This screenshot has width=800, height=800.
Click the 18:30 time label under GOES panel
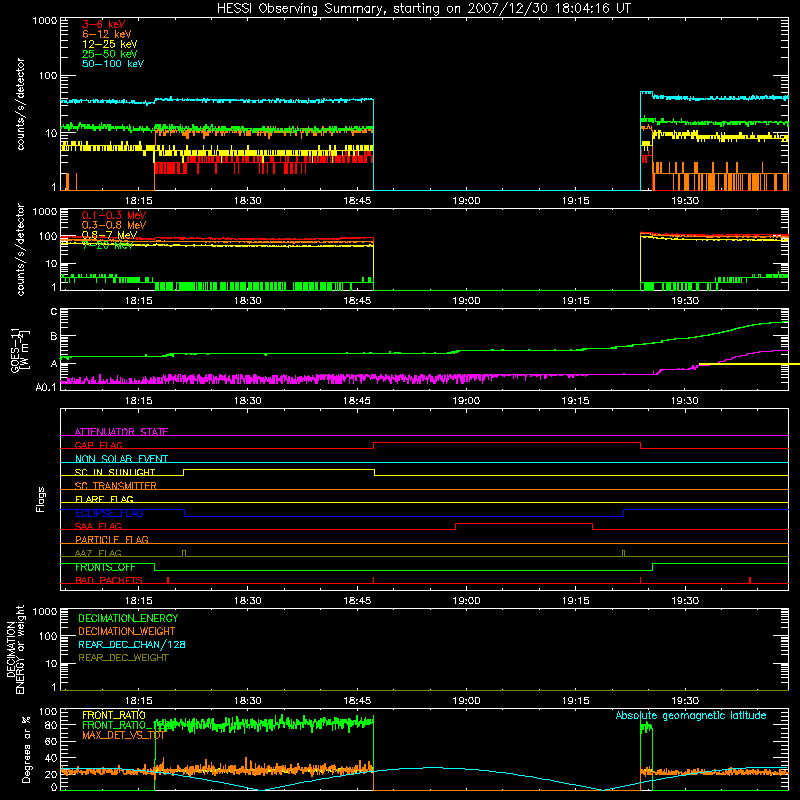[x=247, y=401]
